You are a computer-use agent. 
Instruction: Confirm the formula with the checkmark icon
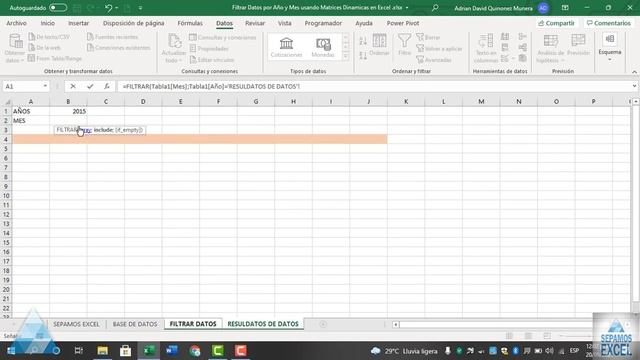[x=90, y=86]
